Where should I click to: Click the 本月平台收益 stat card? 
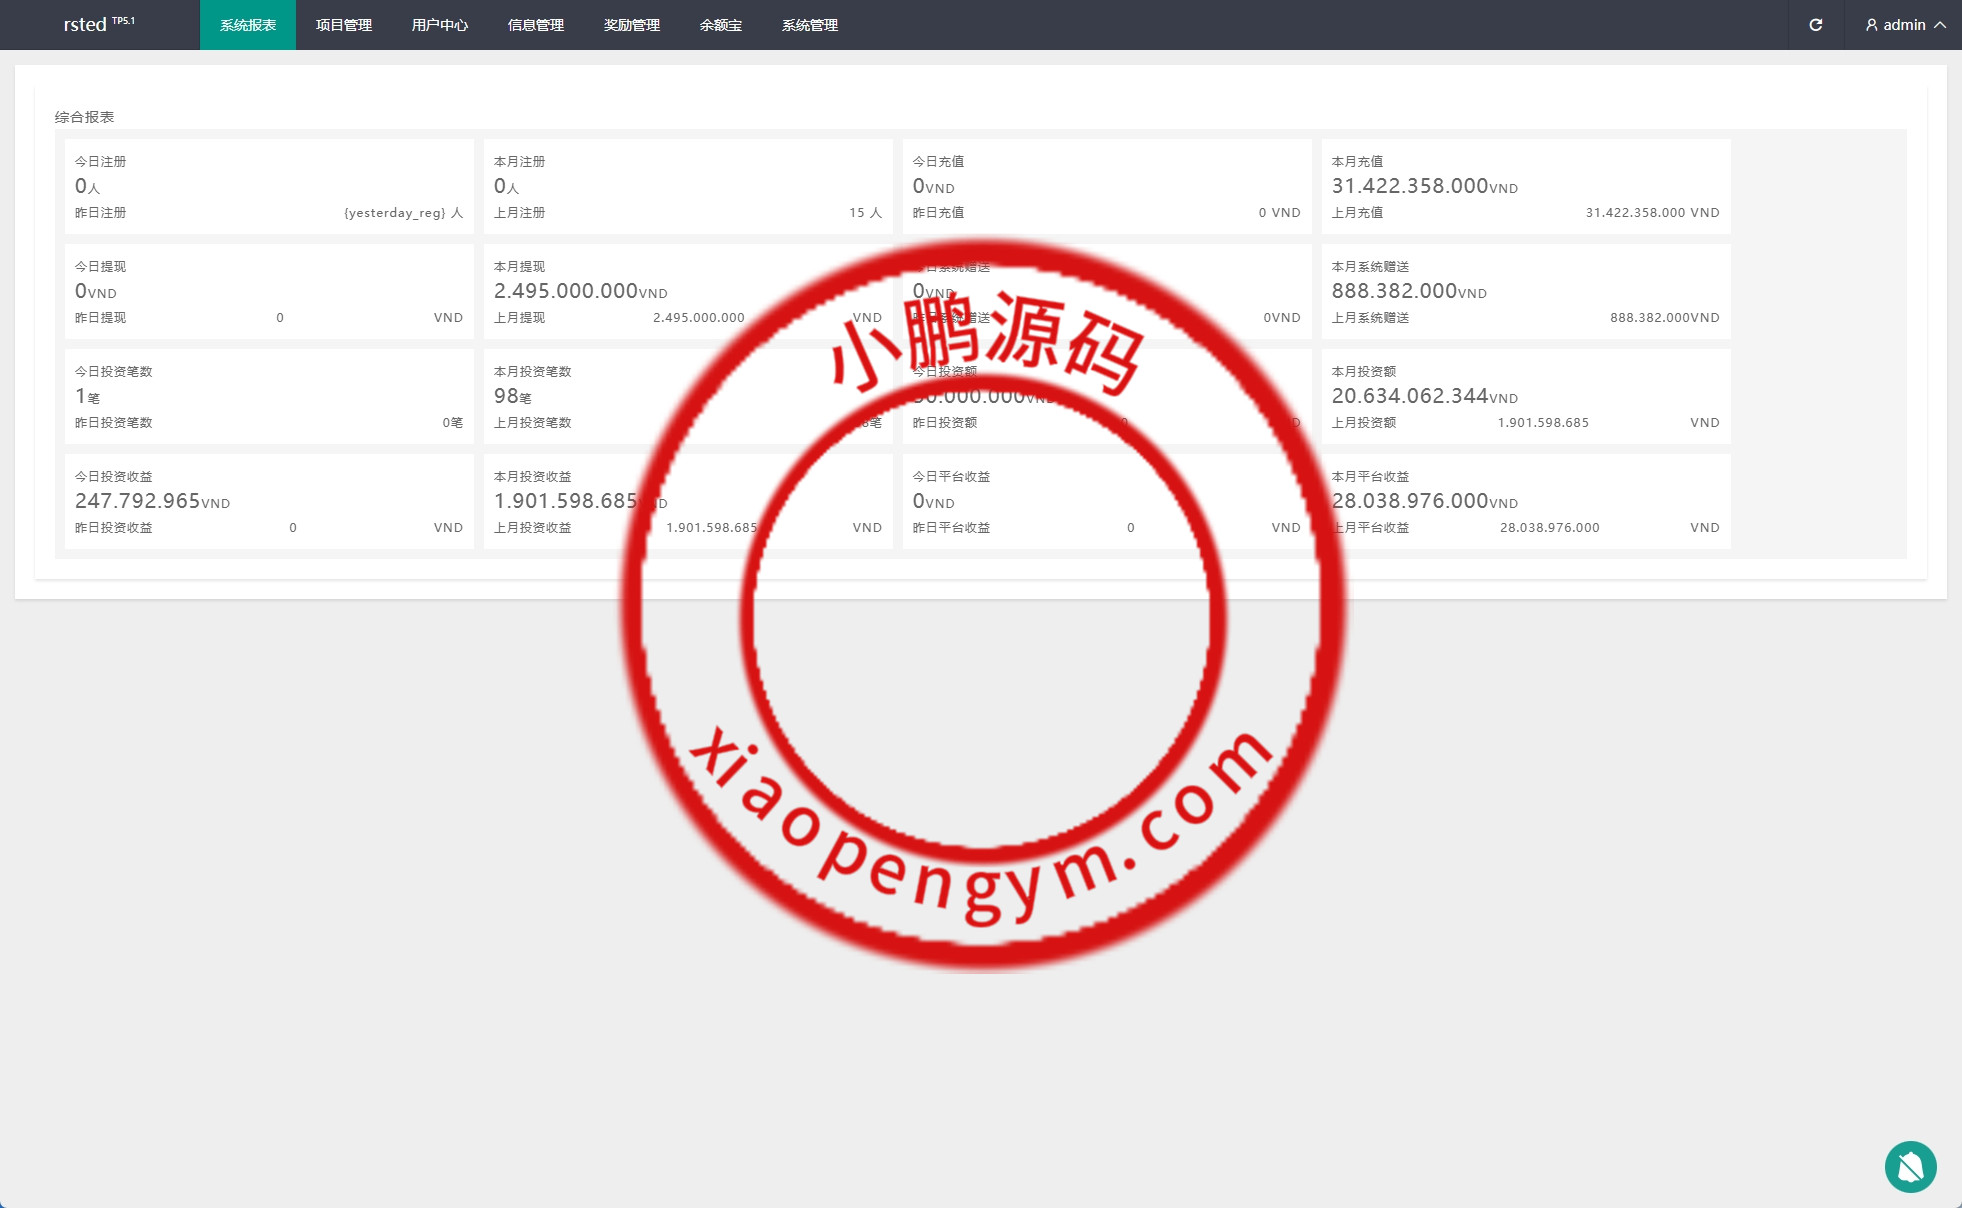coord(1525,502)
